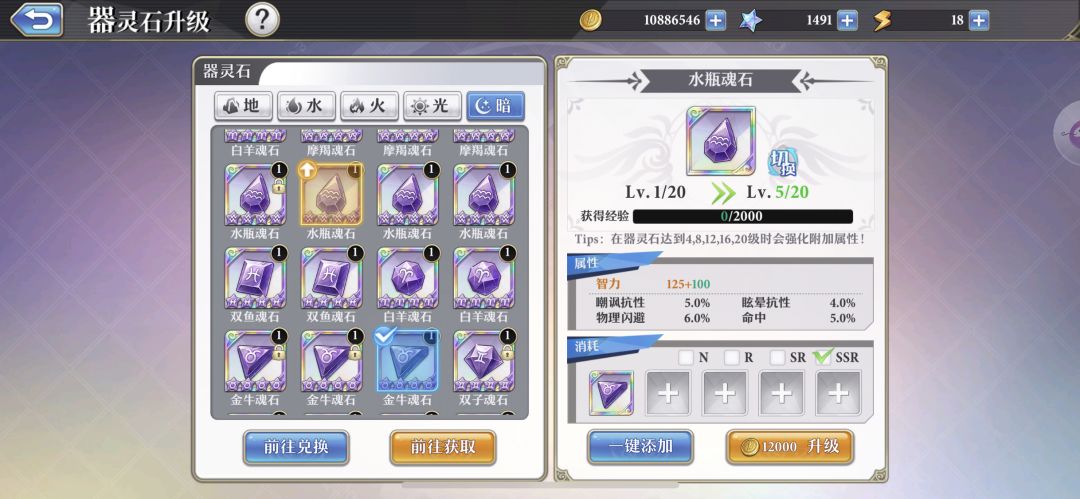Viewport: 1080px width, 499px height.
Task: Enable the N rarity checkbox
Action: pyautogui.click(x=686, y=358)
